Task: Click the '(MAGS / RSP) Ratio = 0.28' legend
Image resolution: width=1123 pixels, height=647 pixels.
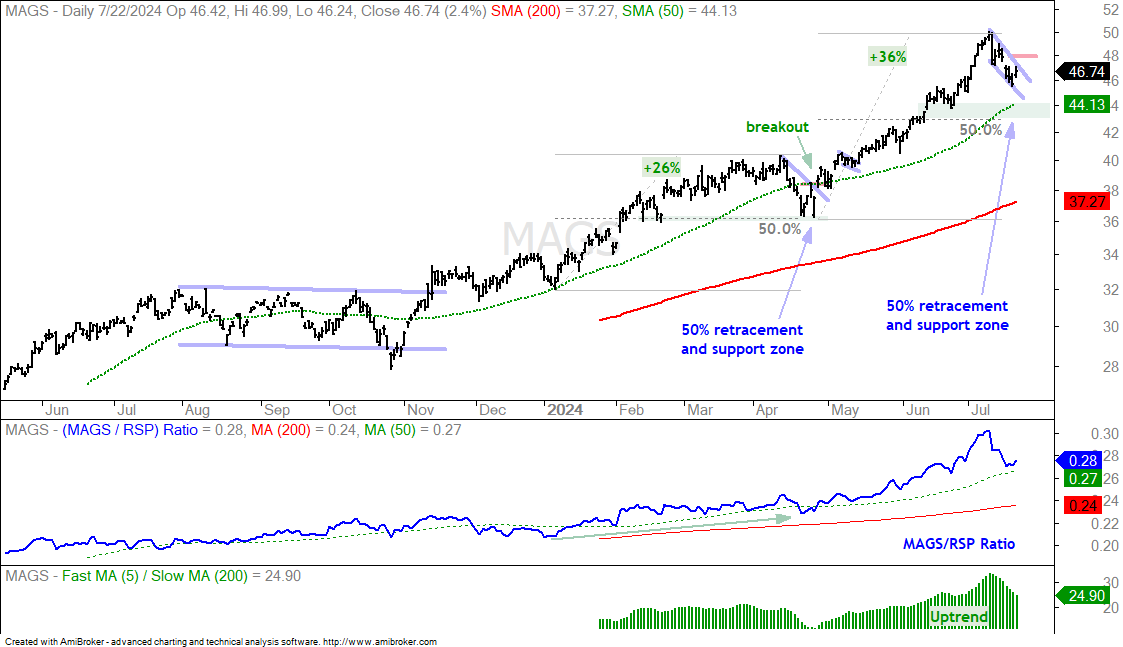Action: click(x=153, y=430)
